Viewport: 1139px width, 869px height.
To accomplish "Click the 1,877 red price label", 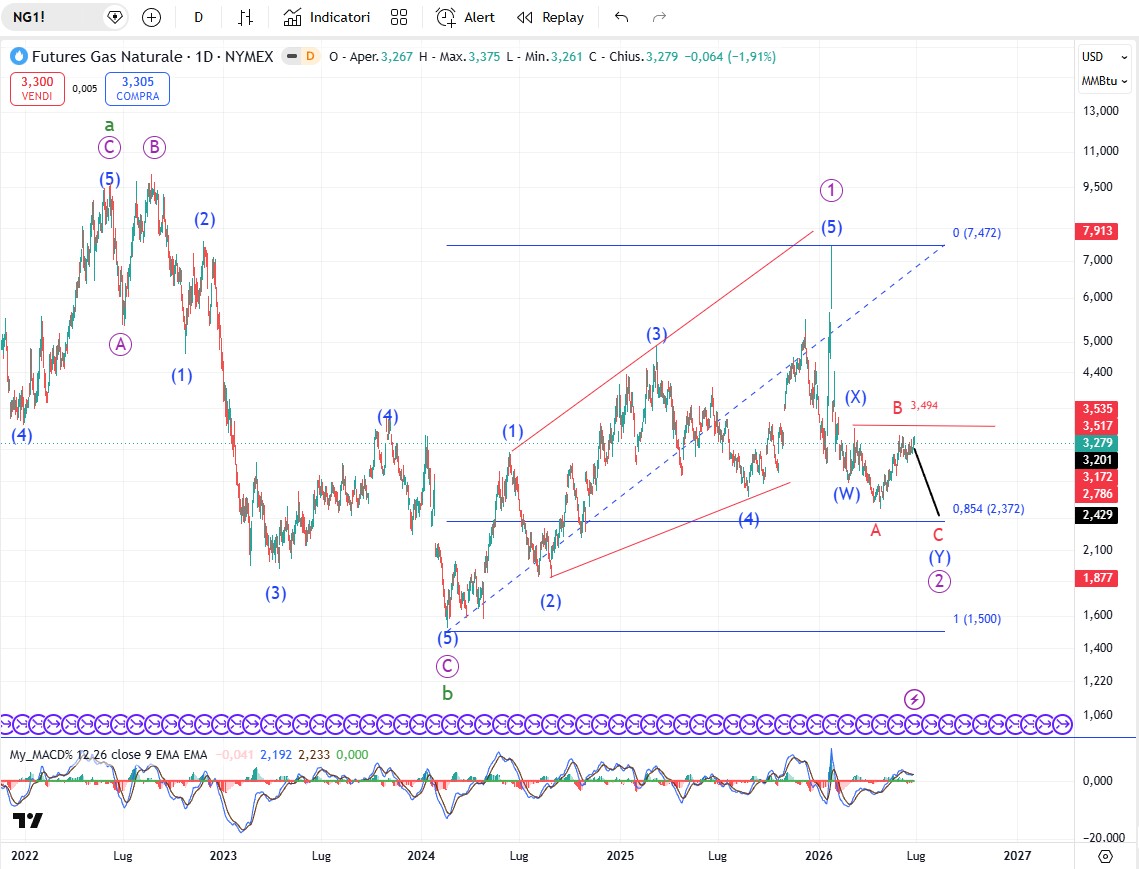I will (1097, 578).
